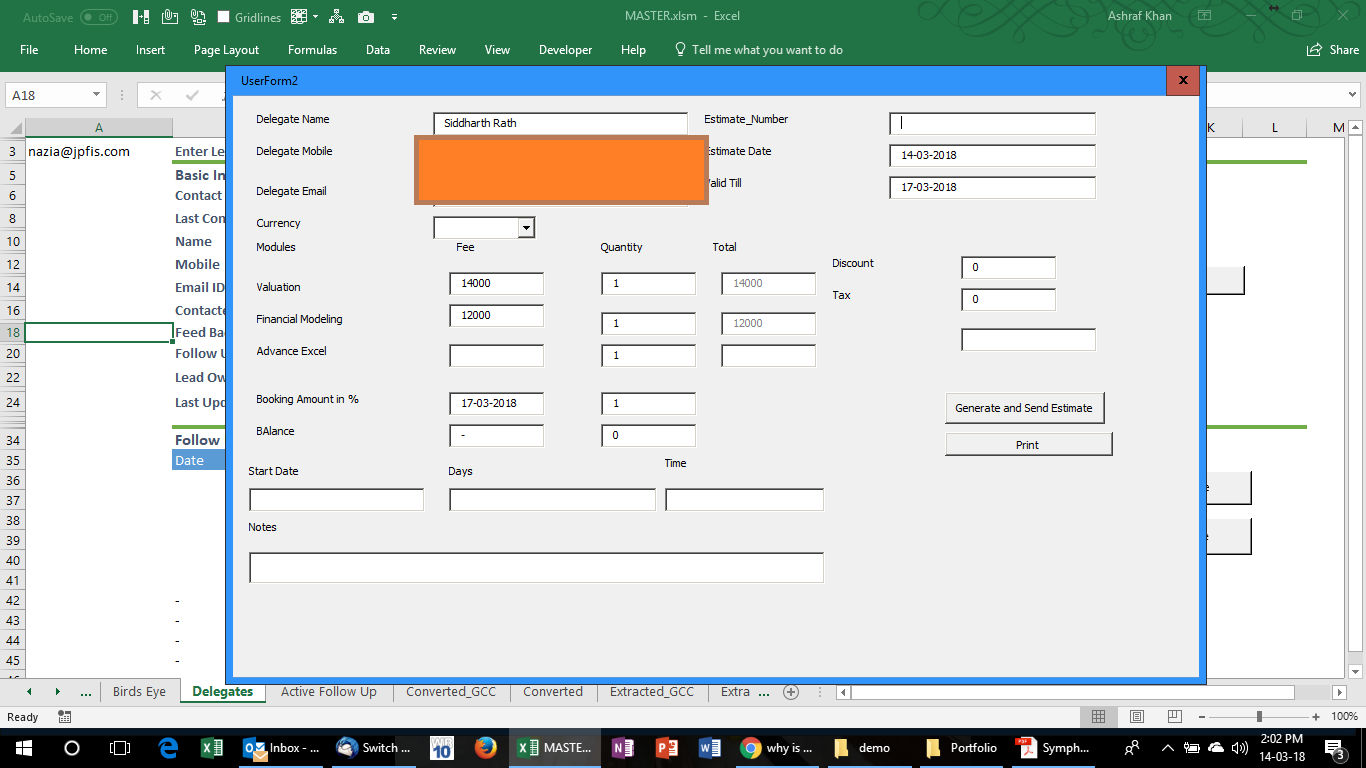
Task: Click the add new sheet plus icon
Action: coord(791,691)
